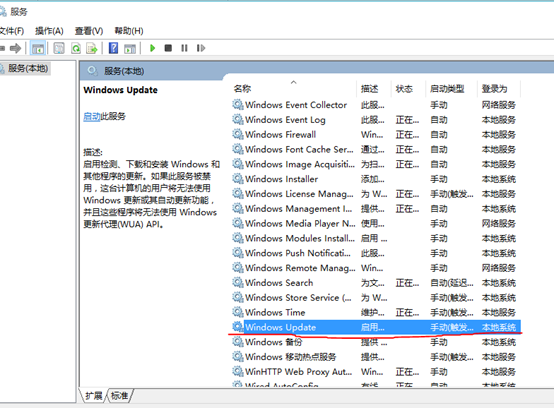Open the properties toolbar icon

point(59,48)
